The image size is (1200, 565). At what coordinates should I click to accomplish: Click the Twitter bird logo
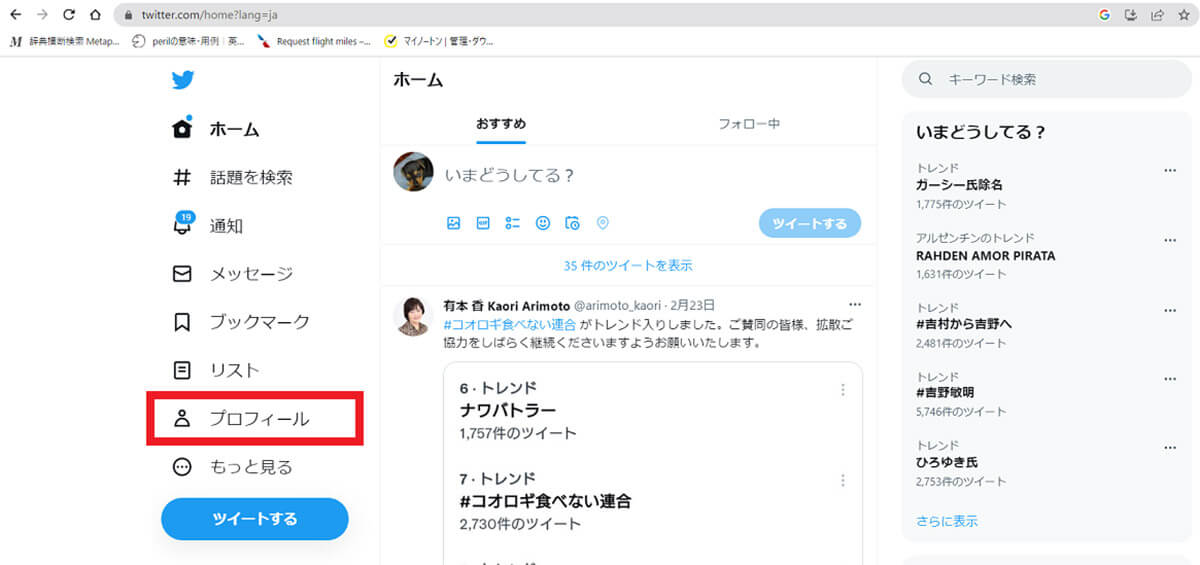(x=182, y=81)
